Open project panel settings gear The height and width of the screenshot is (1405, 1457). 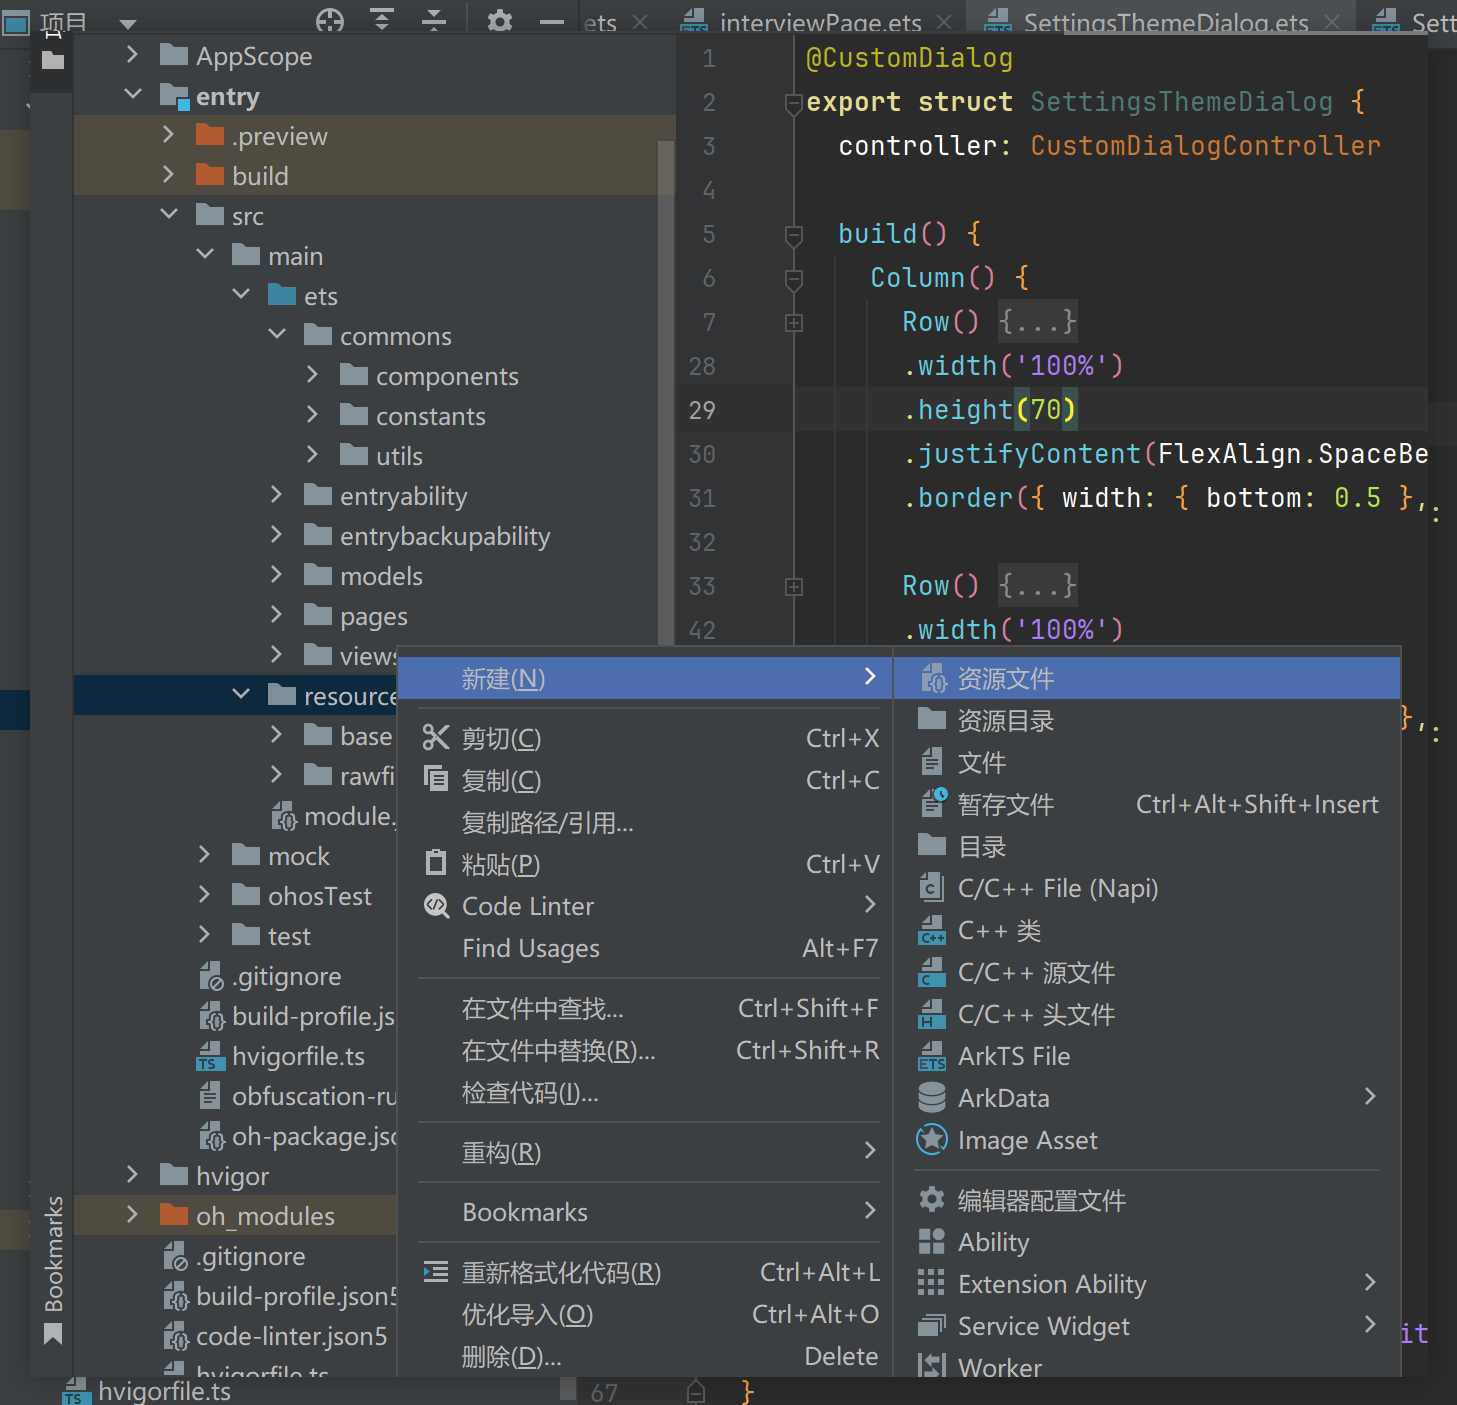click(499, 19)
